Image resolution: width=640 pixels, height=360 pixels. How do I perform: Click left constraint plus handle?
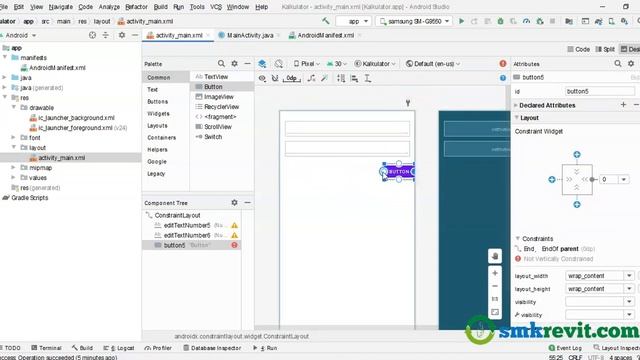(552, 179)
